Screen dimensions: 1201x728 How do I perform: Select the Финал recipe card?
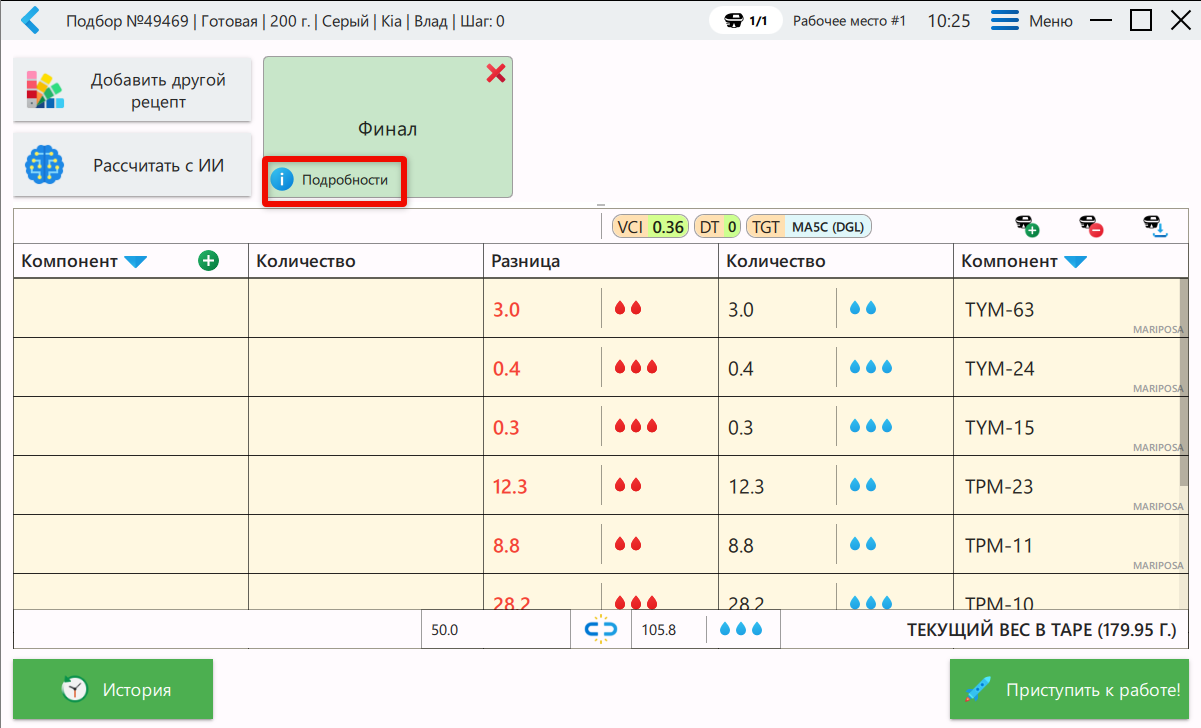(388, 128)
